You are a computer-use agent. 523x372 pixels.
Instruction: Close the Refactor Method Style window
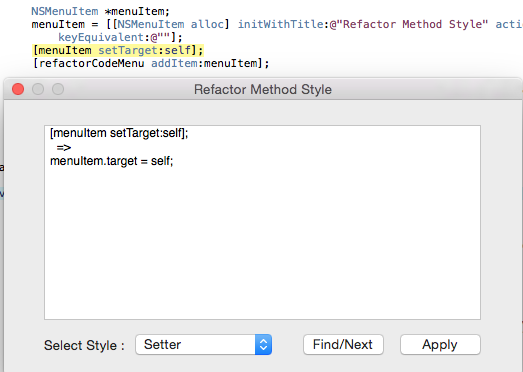pos(18,89)
